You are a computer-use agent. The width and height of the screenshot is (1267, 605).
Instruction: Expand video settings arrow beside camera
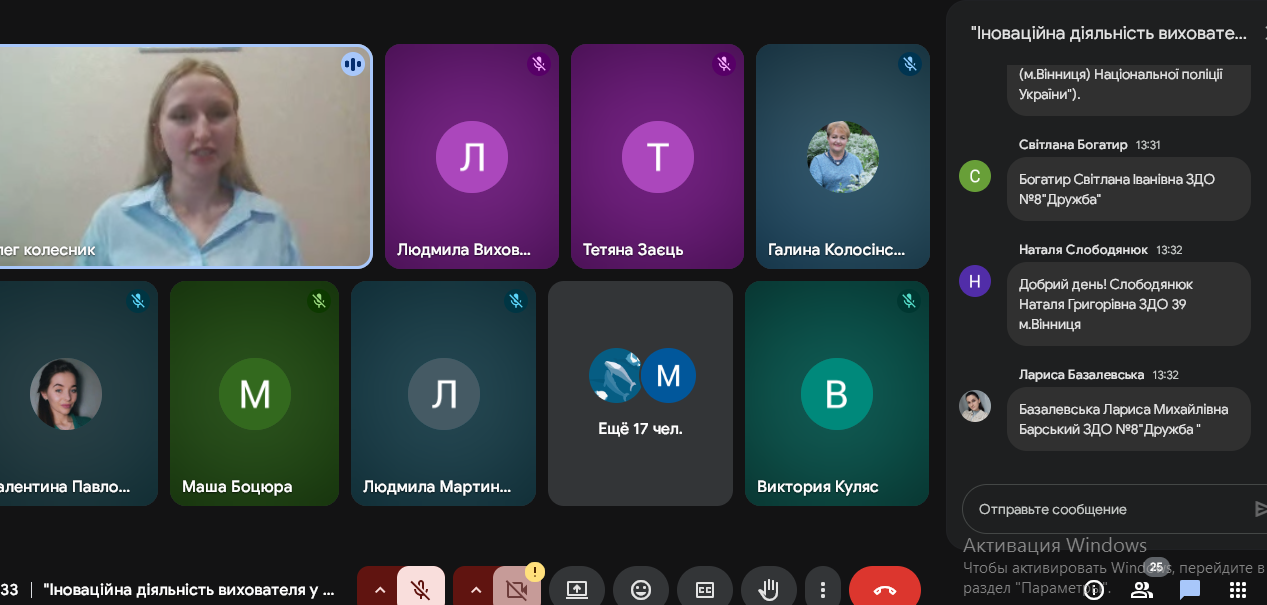point(475,589)
